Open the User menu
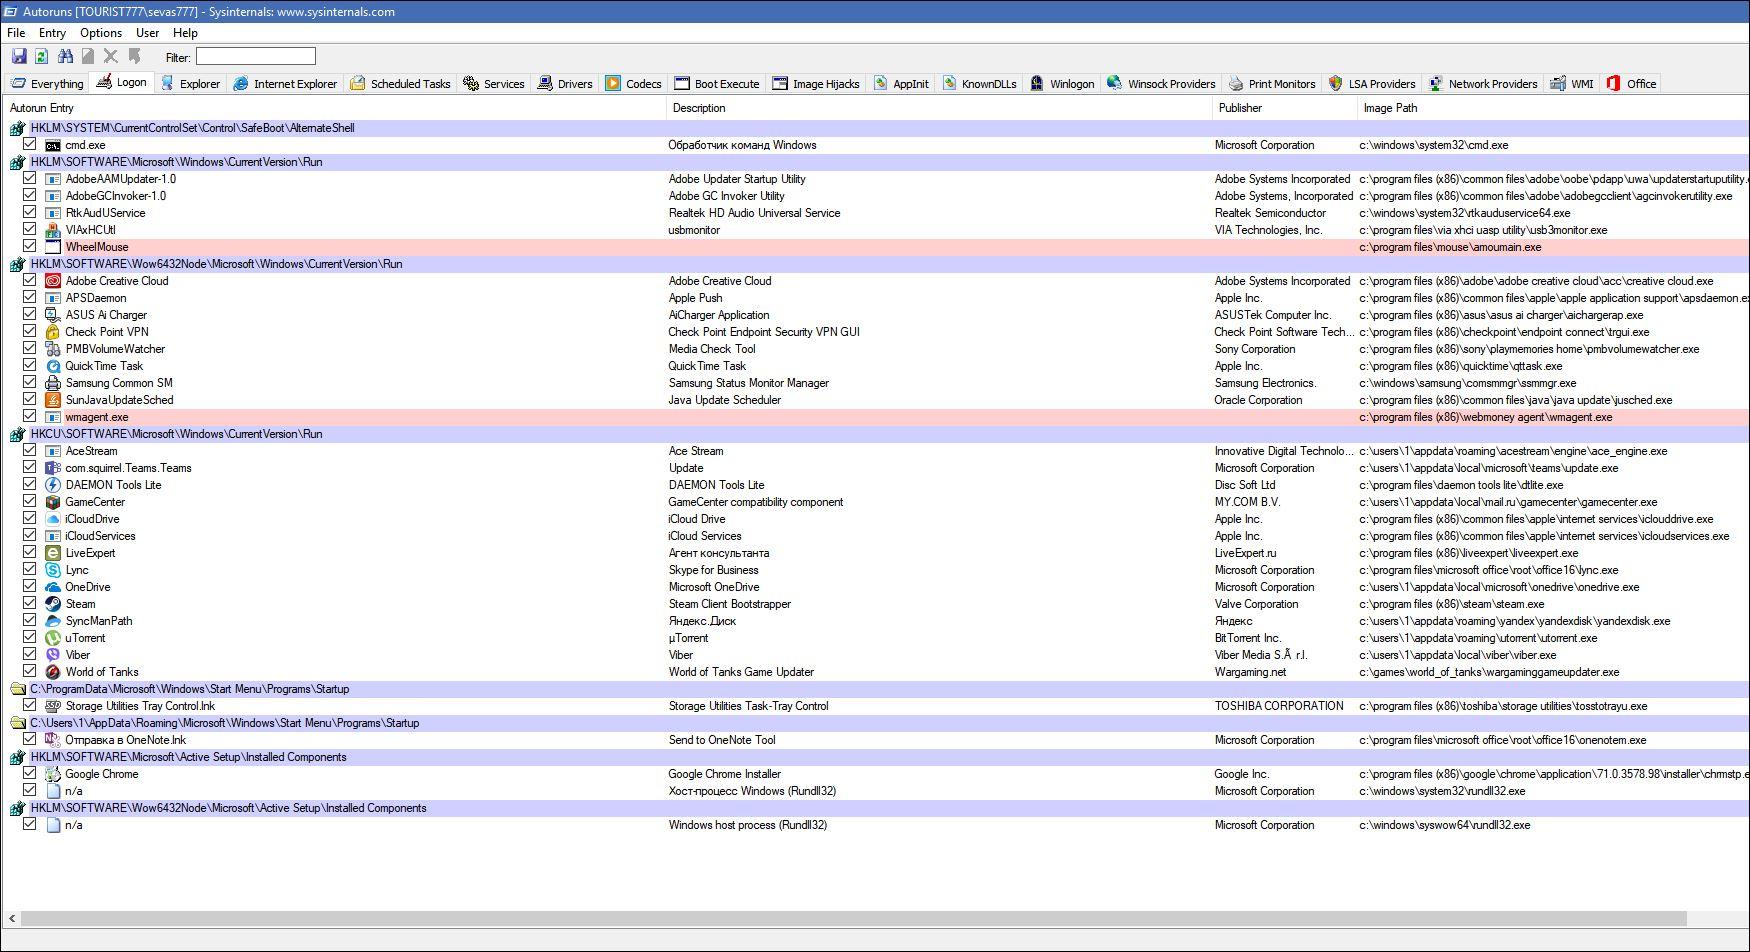Viewport: 1750px width, 952px height. tap(147, 33)
